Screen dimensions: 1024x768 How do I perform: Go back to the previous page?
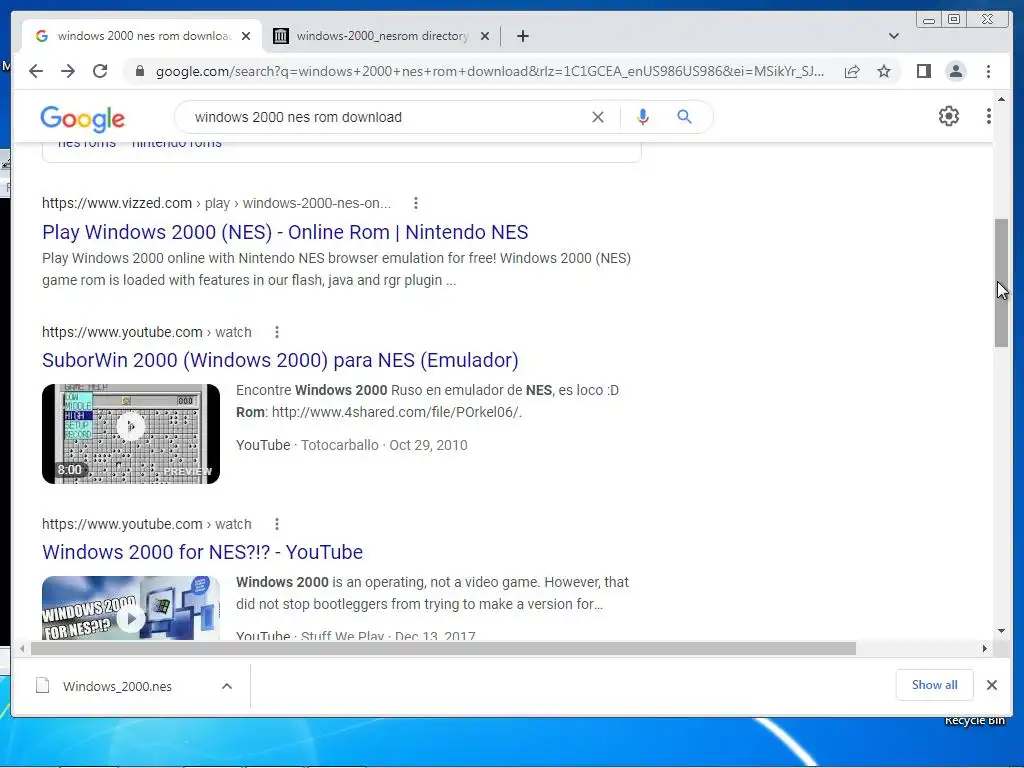point(36,71)
